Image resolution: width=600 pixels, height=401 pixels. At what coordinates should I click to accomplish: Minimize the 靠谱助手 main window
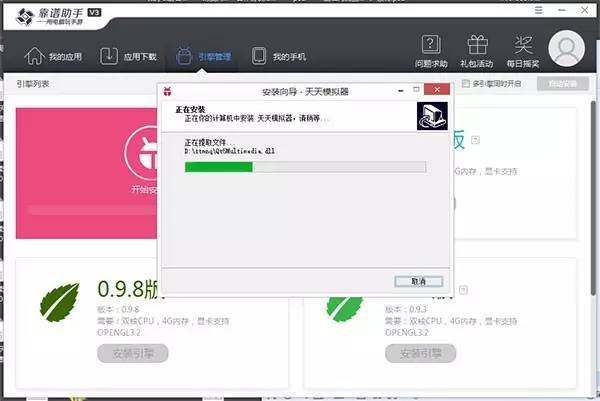pos(562,10)
